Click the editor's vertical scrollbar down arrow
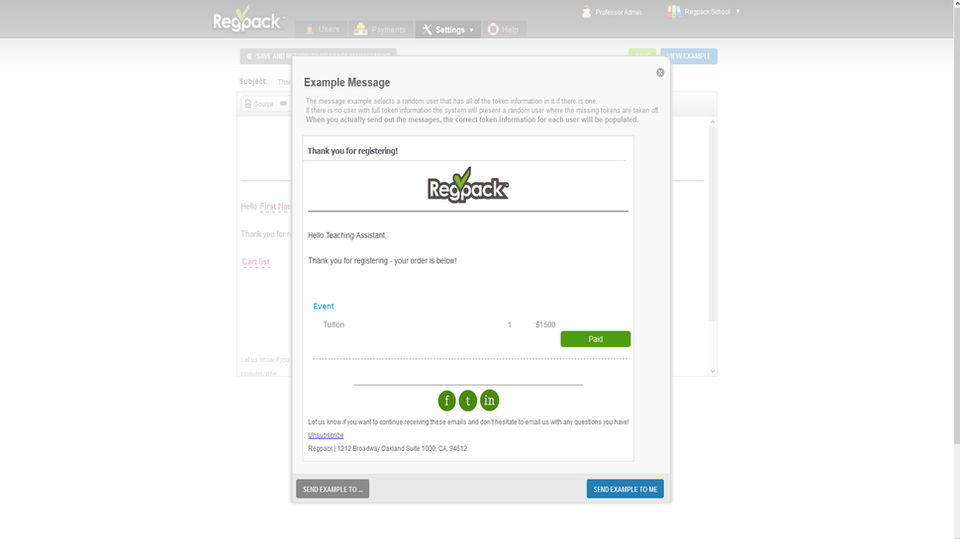960x539 pixels. (x=713, y=371)
